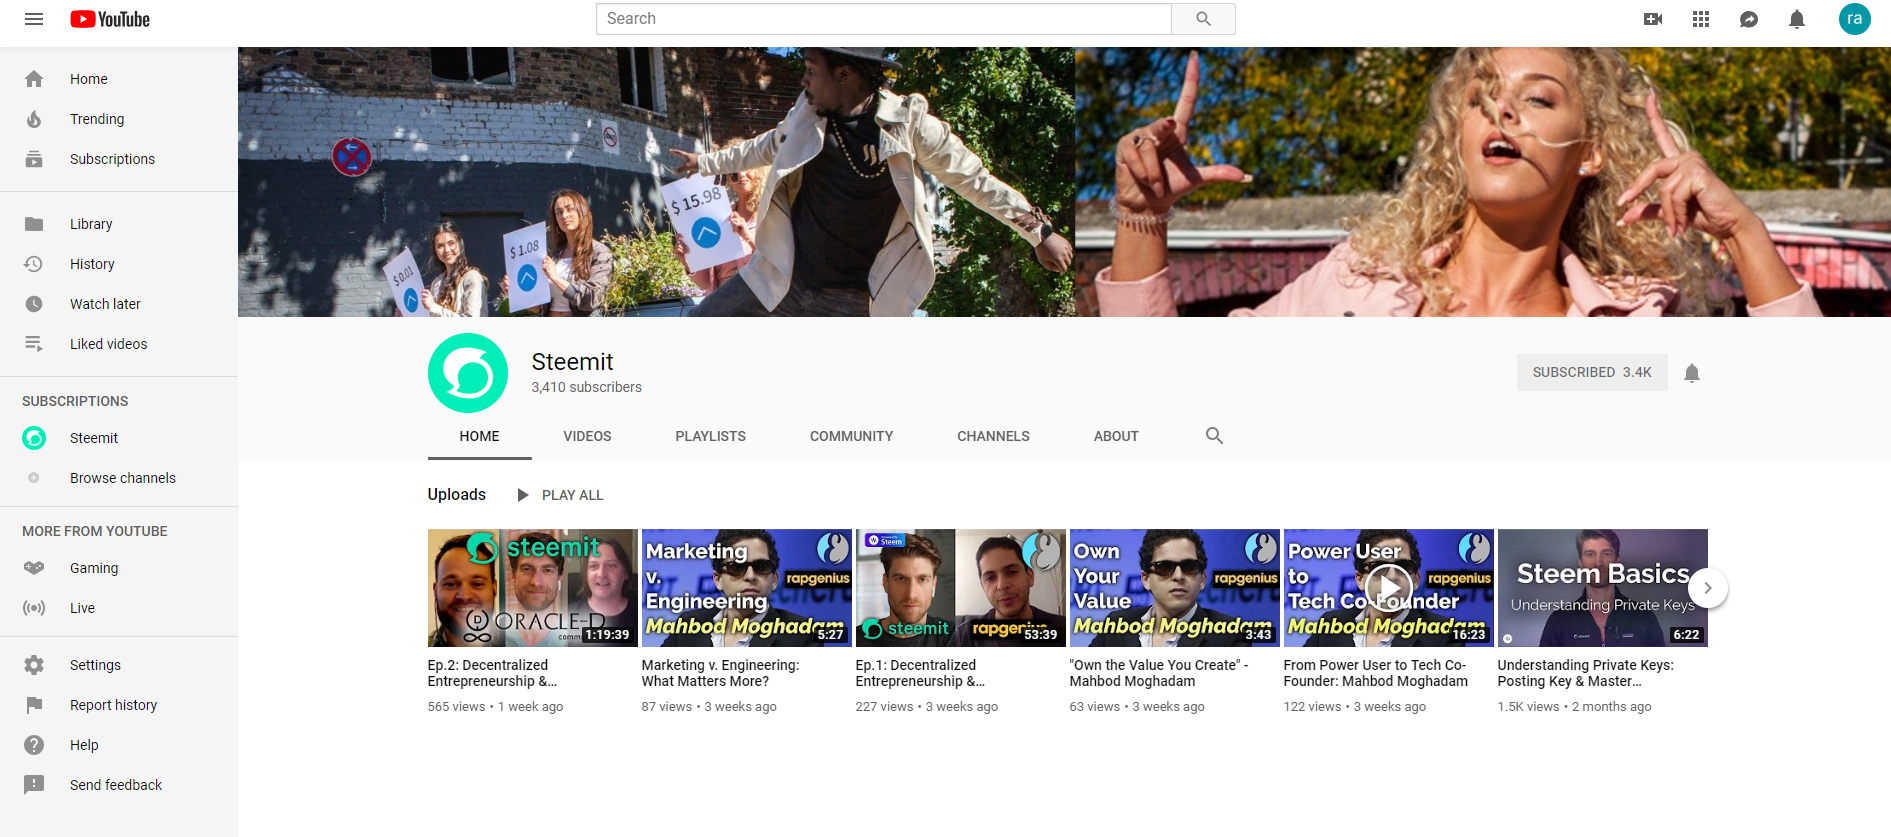The image size is (1891, 837).
Task: Open the YouTube apps grid
Action: coord(1701,19)
